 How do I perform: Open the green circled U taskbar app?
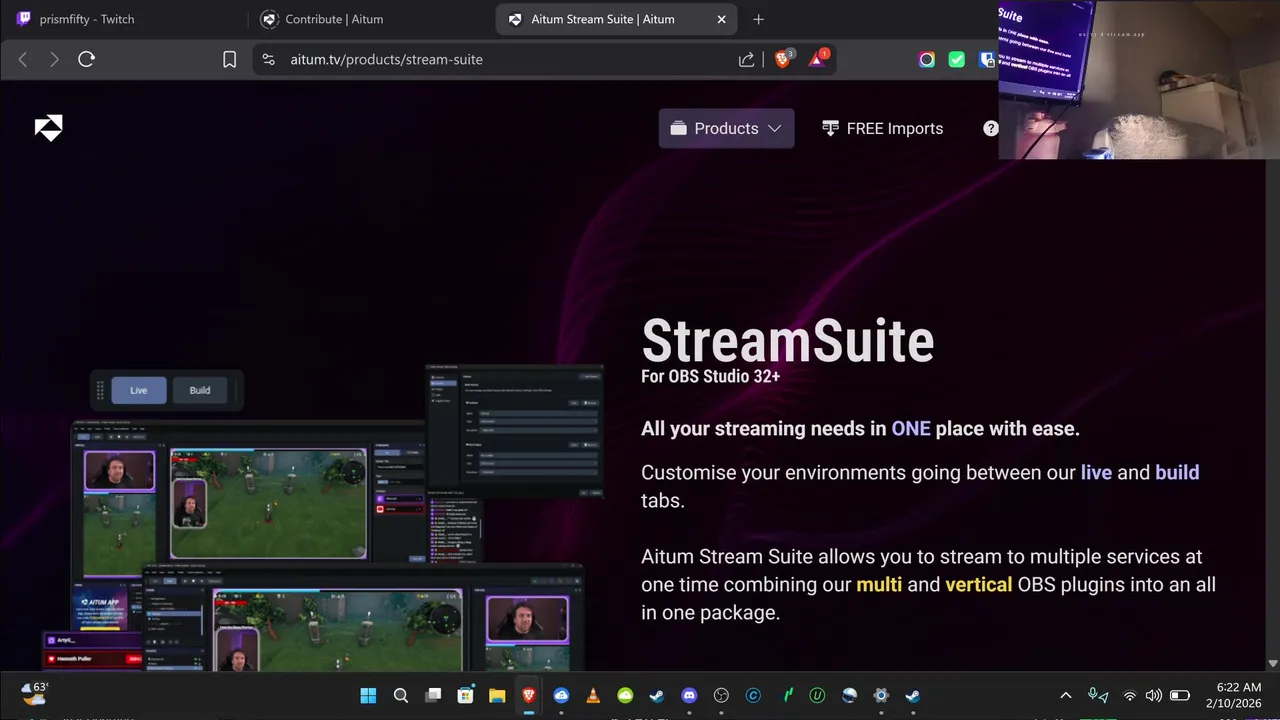click(x=817, y=695)
